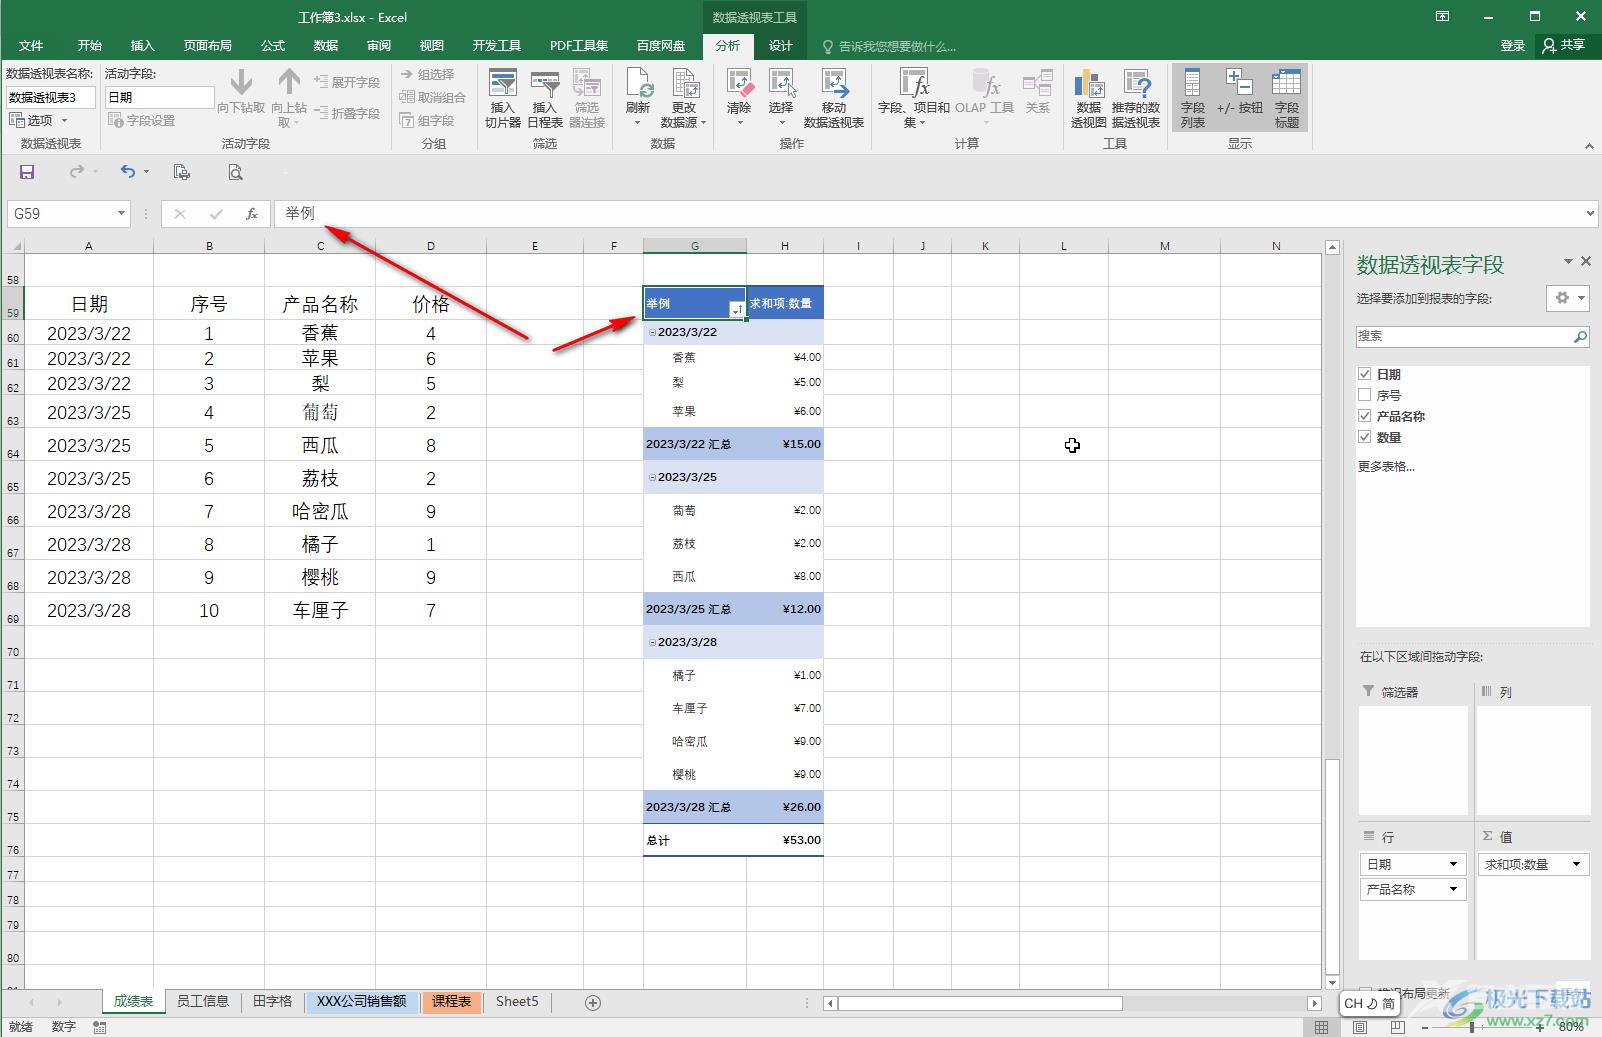Click the macro record status icon
Viewport: 1602px width, 1037px height.
click(x=99, y=1027)
